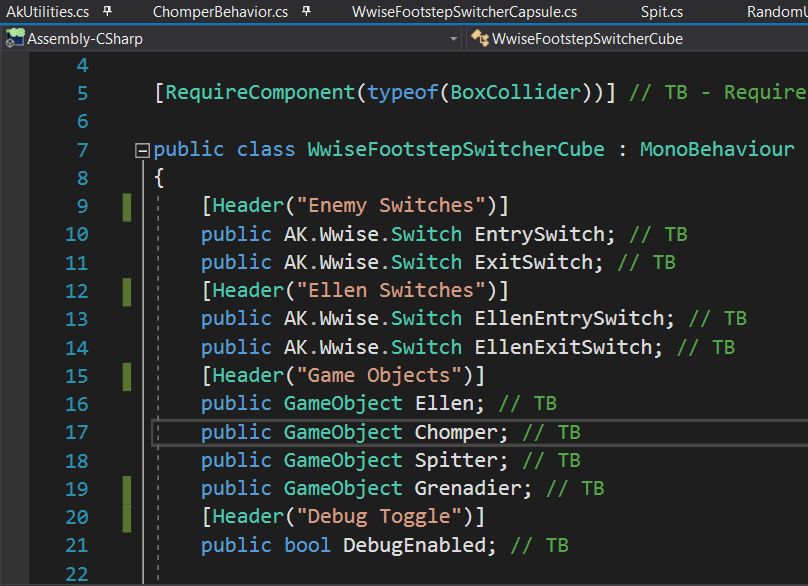This screenshot has height=586, width=808.
Task: Click the MonoBehaviour base class name
Action: click(x=717, y=149)
